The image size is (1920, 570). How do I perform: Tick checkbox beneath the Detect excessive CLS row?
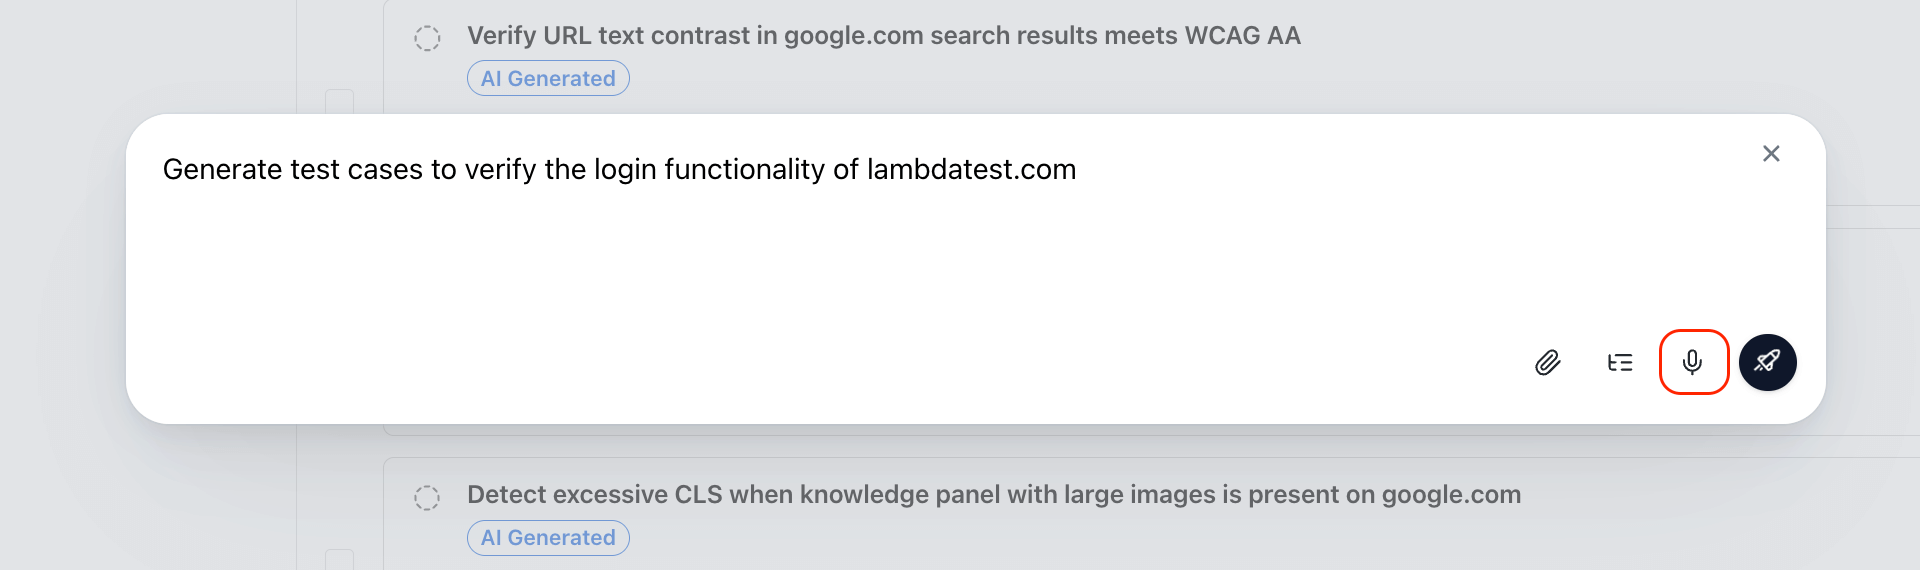pos(340,560)
